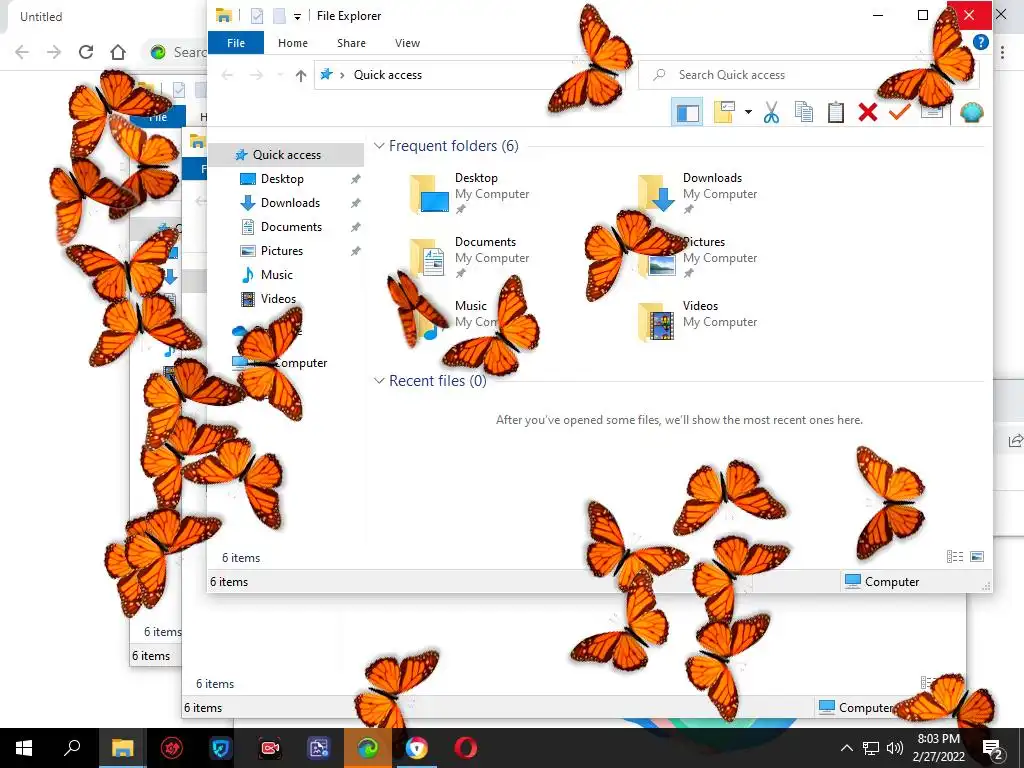Open File Explorer help with the question mark
1024x768 pixels.
[x=980, y=42]
